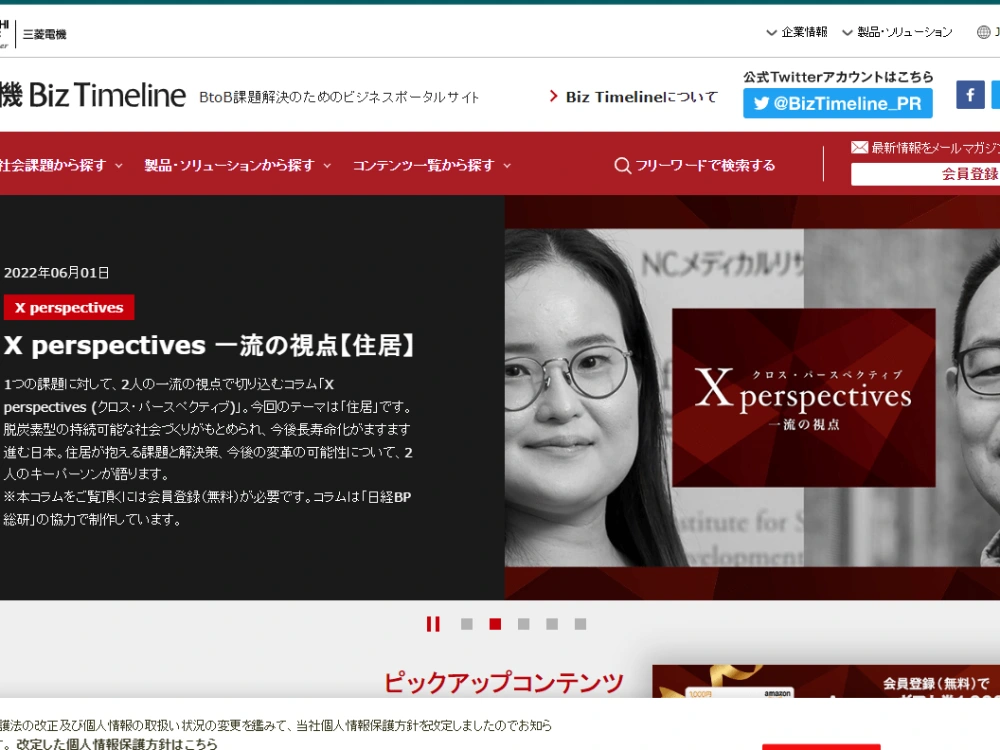Click the magnifier search icon

(x=622, y=166)
